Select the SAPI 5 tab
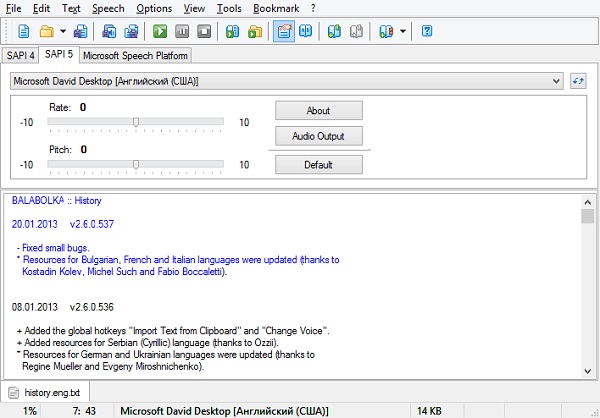600x418 pixels. pos(59,54)
